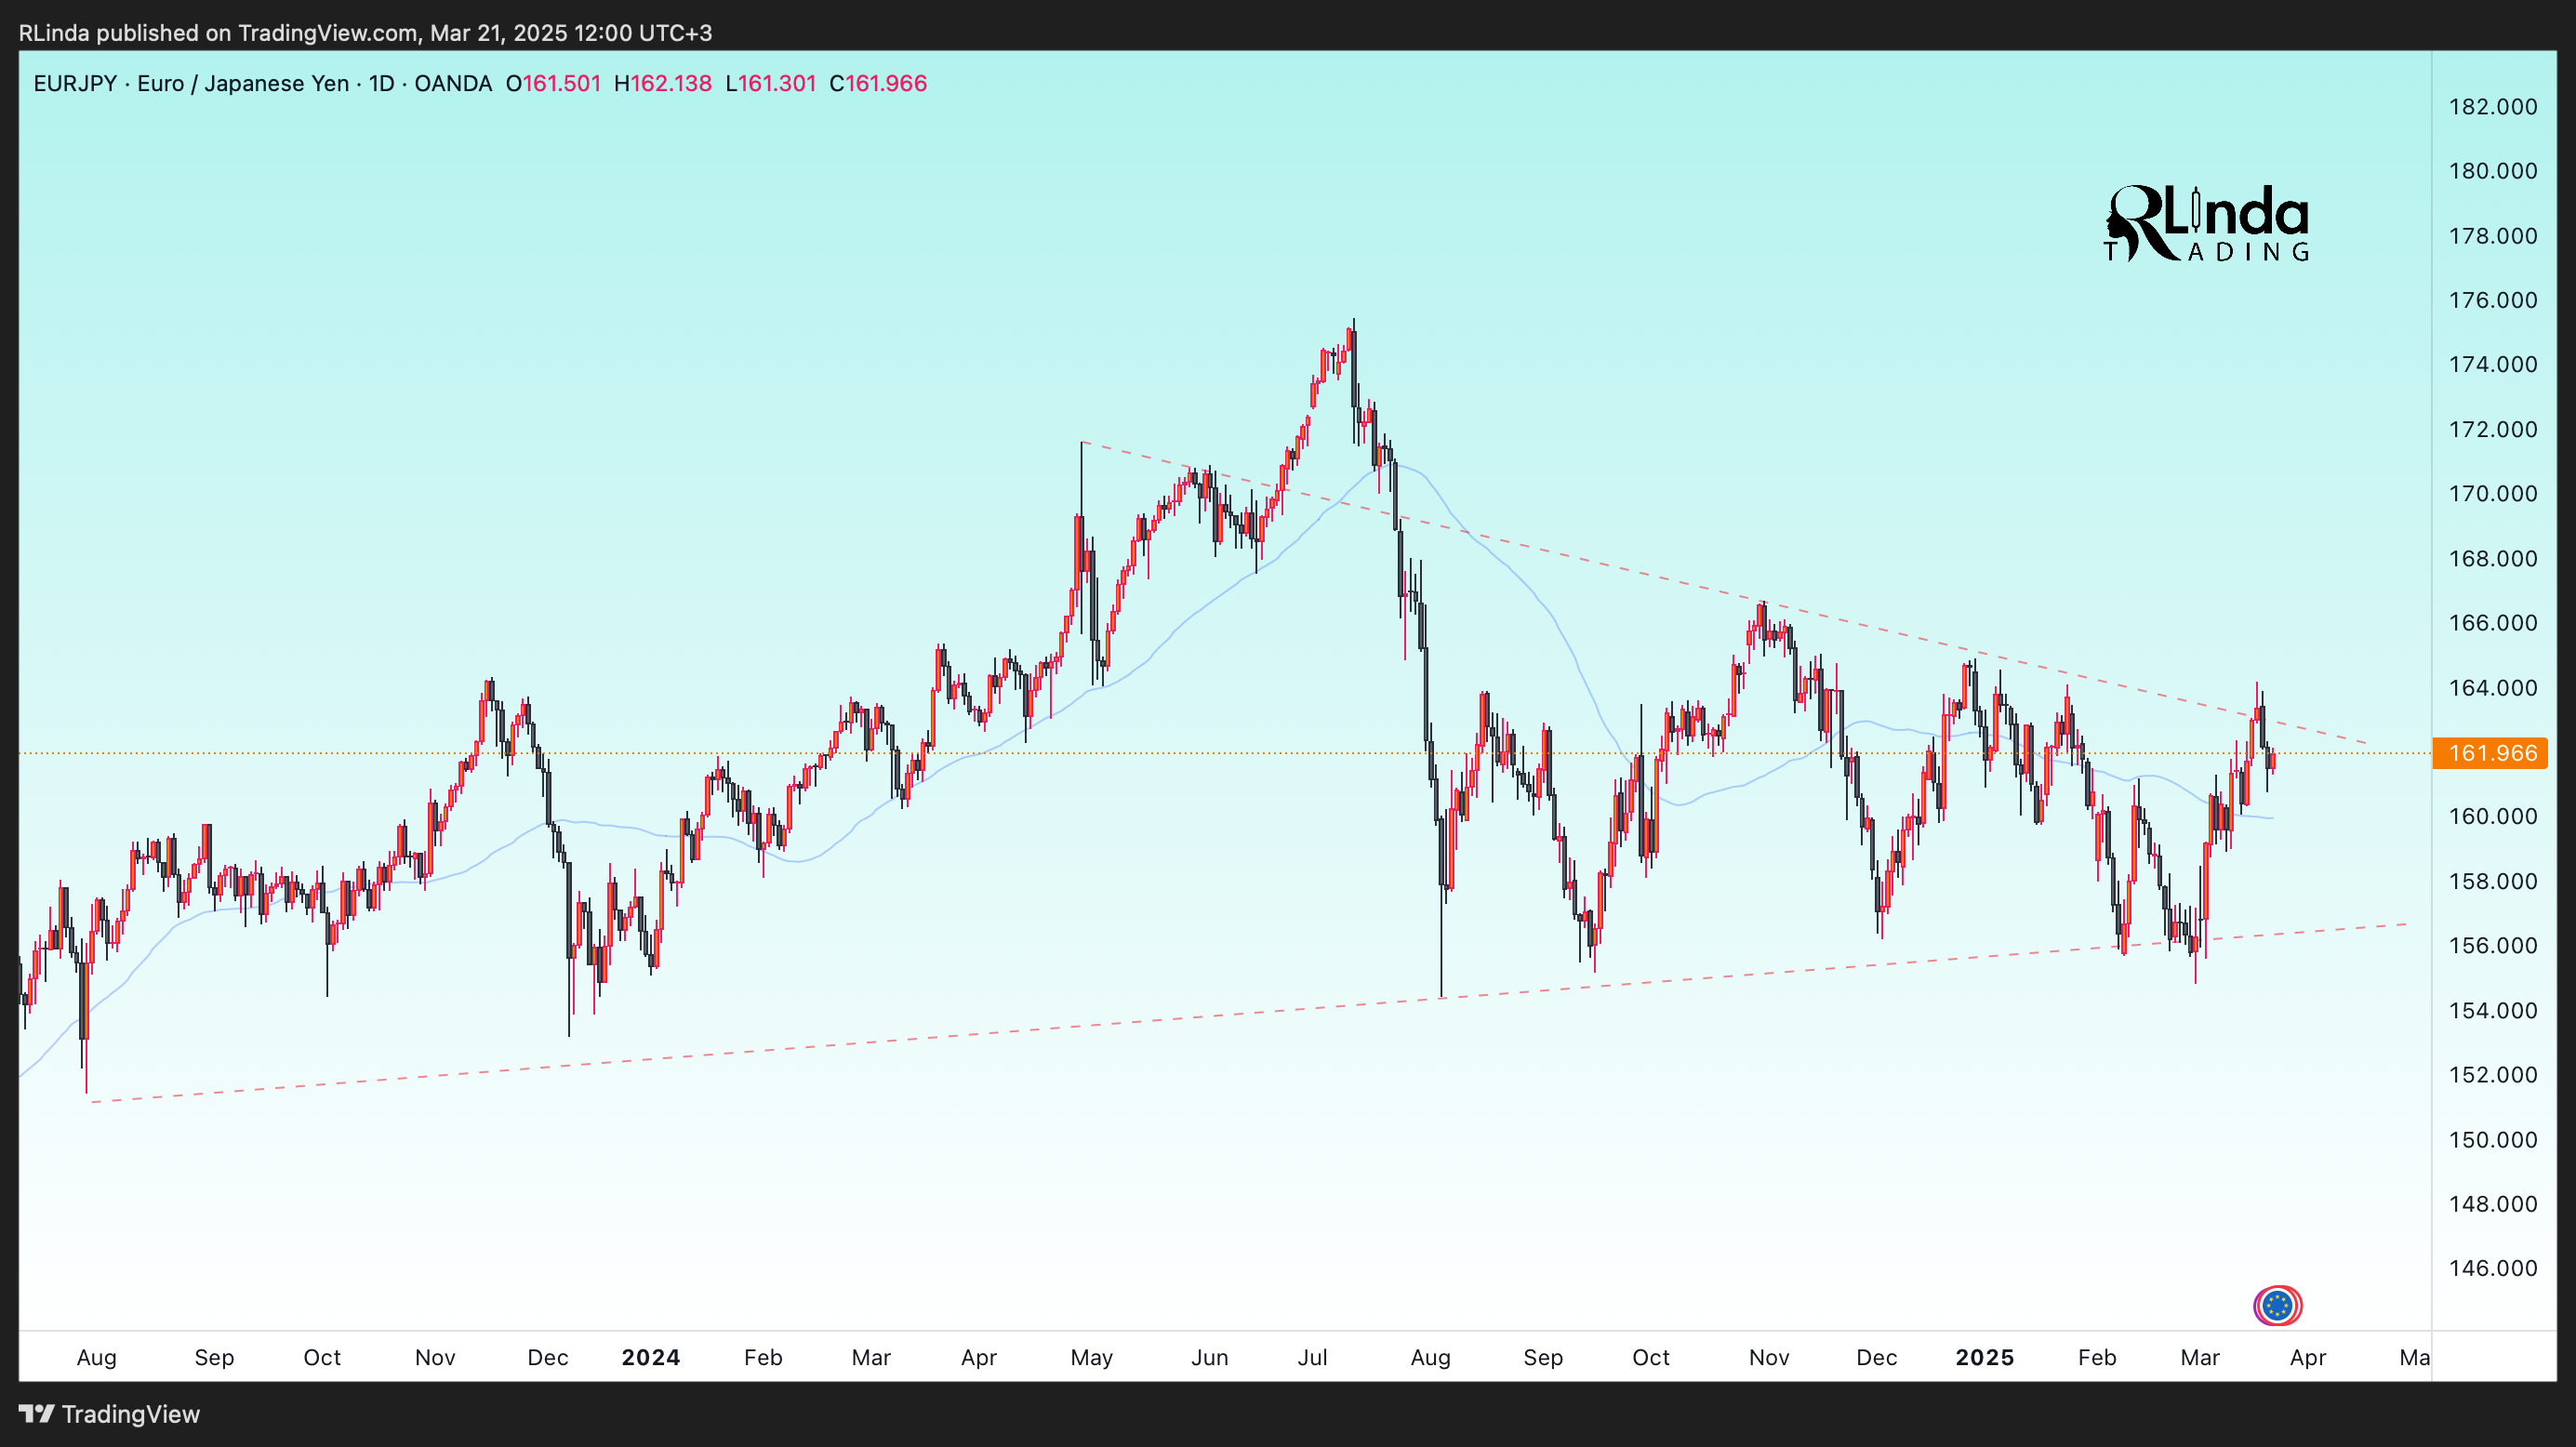Click the 154.000 price axis label

(2492, 1010)
